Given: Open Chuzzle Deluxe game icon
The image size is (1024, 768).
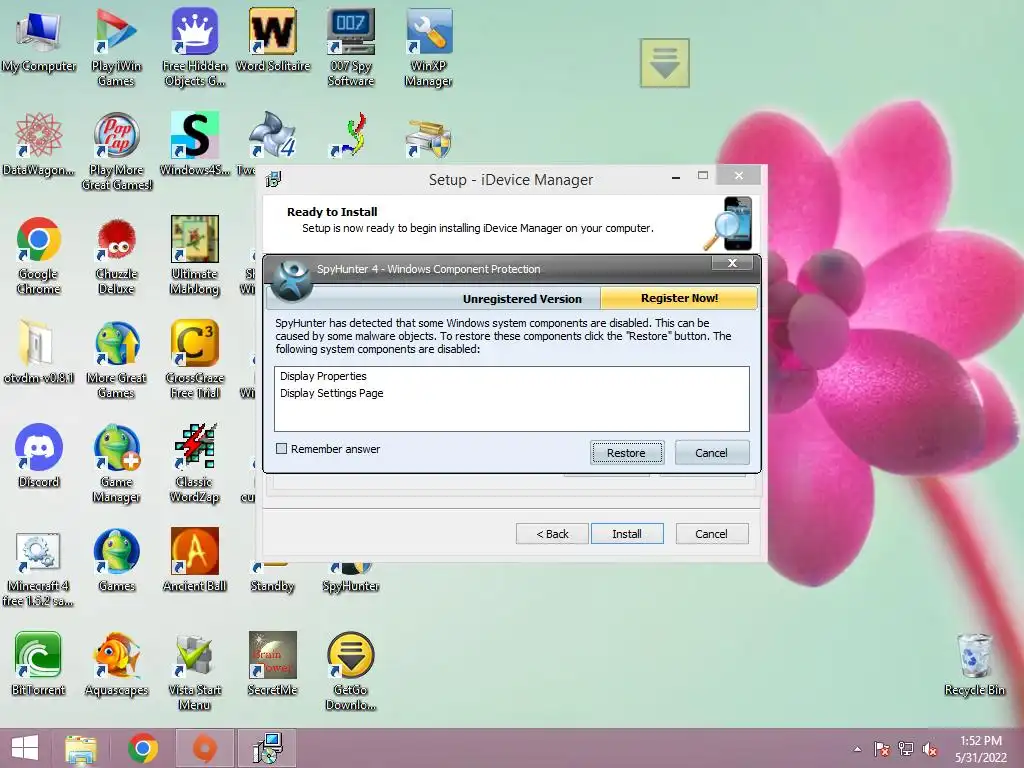Looking at the screenshot, I should (116, 256).
